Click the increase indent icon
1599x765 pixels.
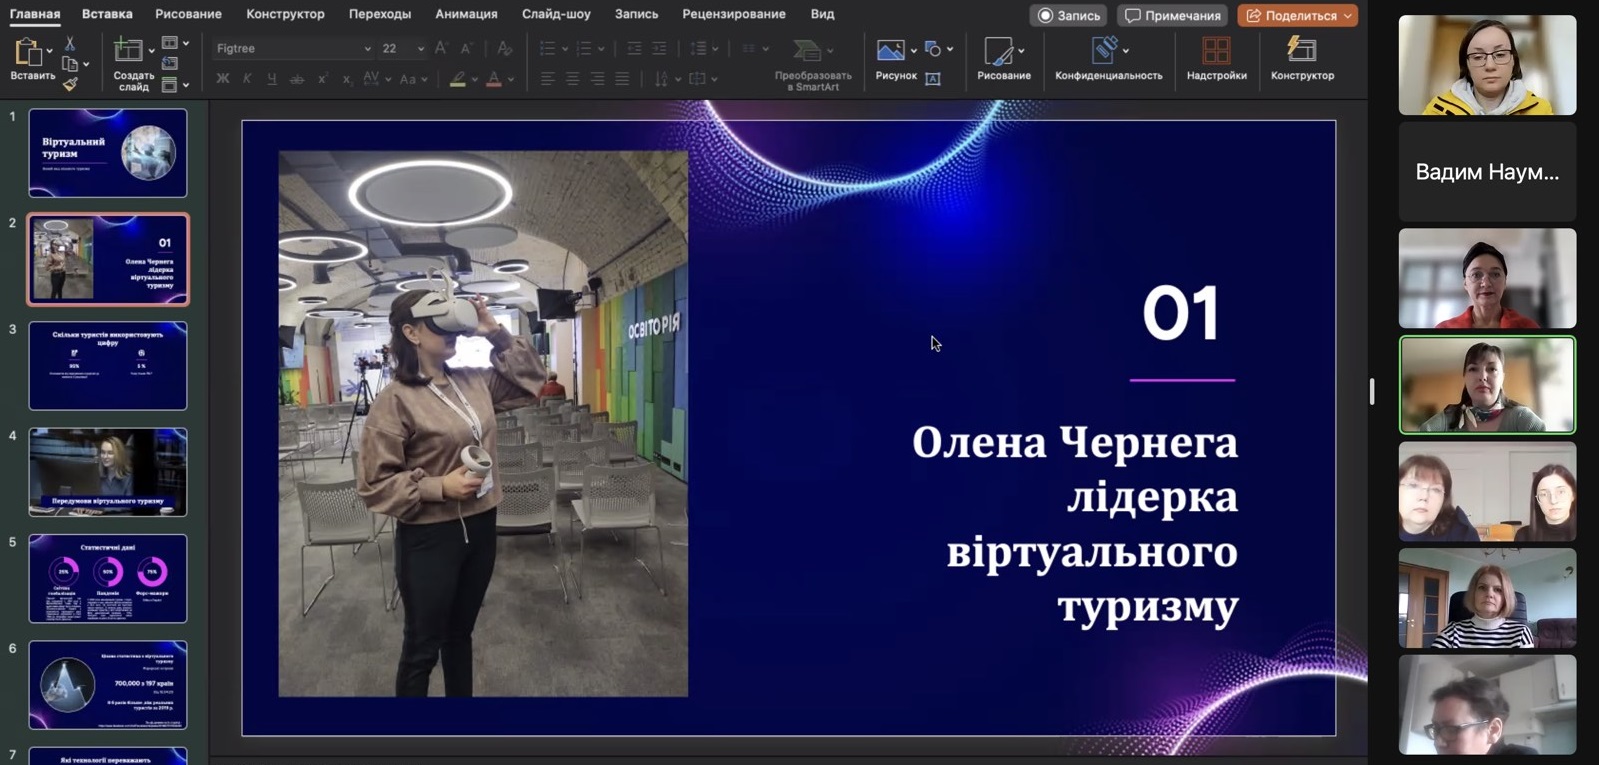pos(659,48)
